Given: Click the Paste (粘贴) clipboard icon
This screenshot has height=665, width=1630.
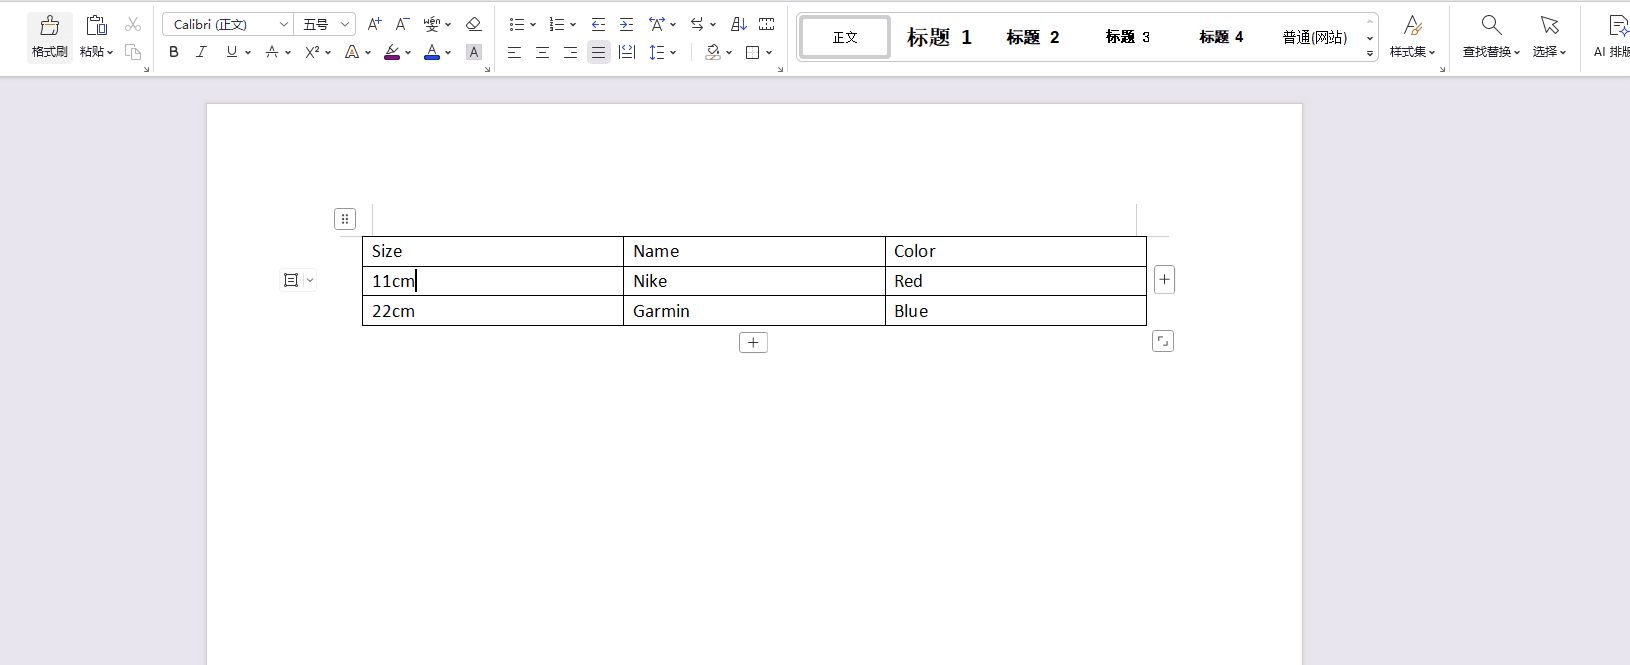Looking at the screenshot, I should click(96, 25).
